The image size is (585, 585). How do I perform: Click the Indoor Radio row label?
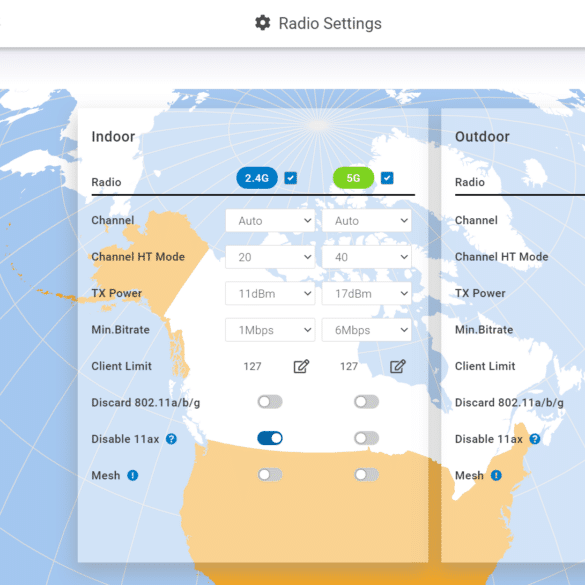[x=106, y=182]
